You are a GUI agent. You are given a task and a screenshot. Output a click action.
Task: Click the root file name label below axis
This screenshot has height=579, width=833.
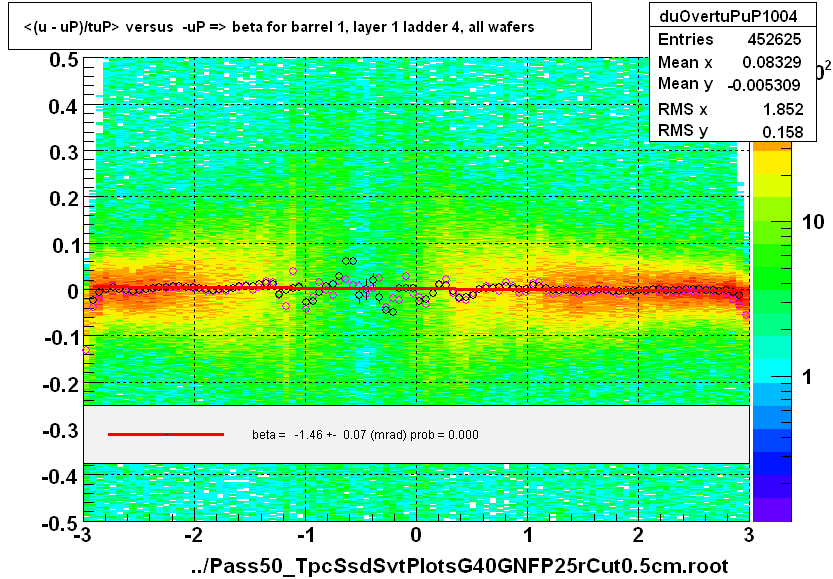460,566
